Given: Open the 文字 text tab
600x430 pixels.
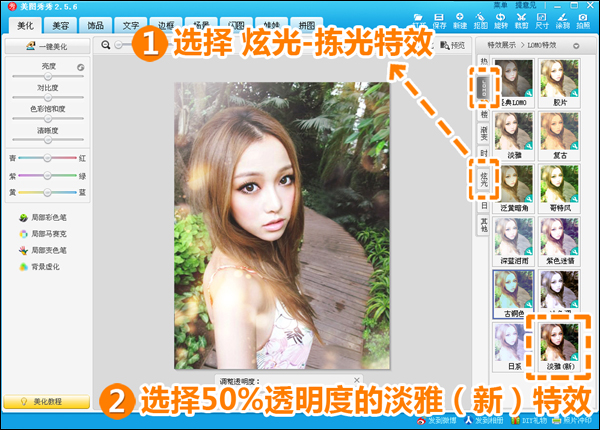Looking at the screenshot, I should pos(131,25).
